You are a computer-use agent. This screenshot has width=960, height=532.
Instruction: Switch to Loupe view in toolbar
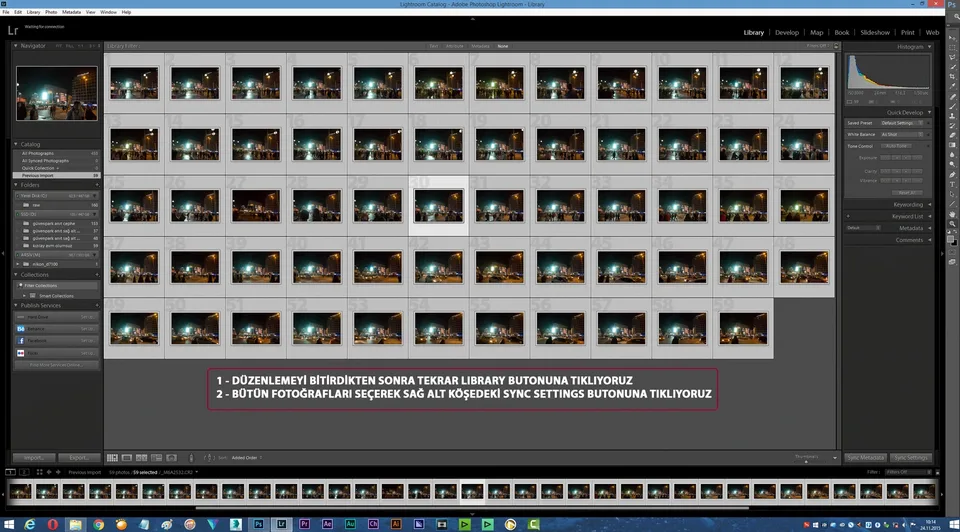pos(127,457)
